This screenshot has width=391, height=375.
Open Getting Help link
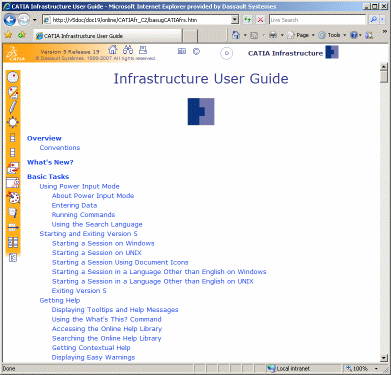pos(60,300)
